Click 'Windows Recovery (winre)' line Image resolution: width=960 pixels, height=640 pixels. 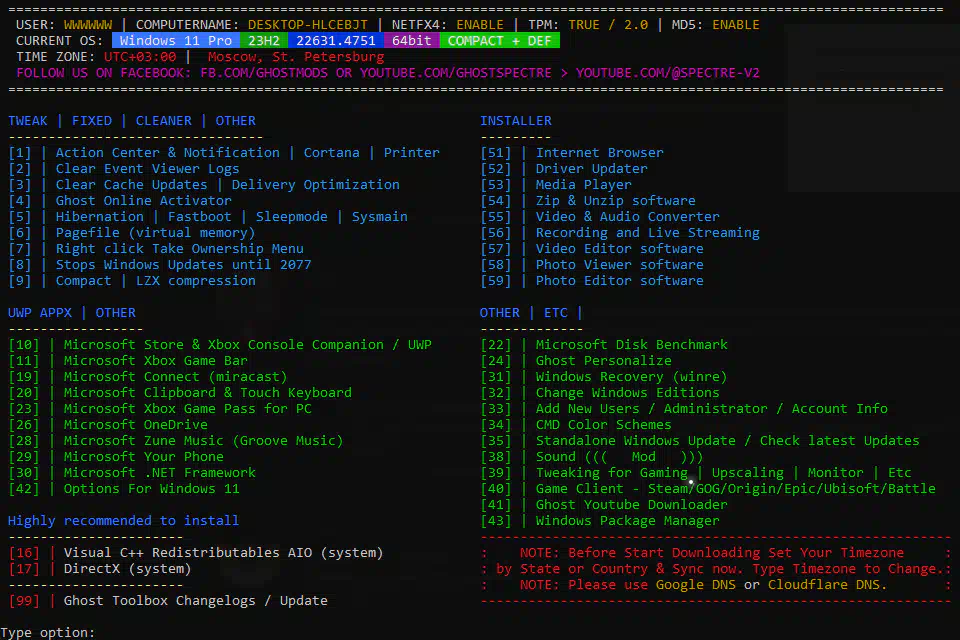click(604, 376)
